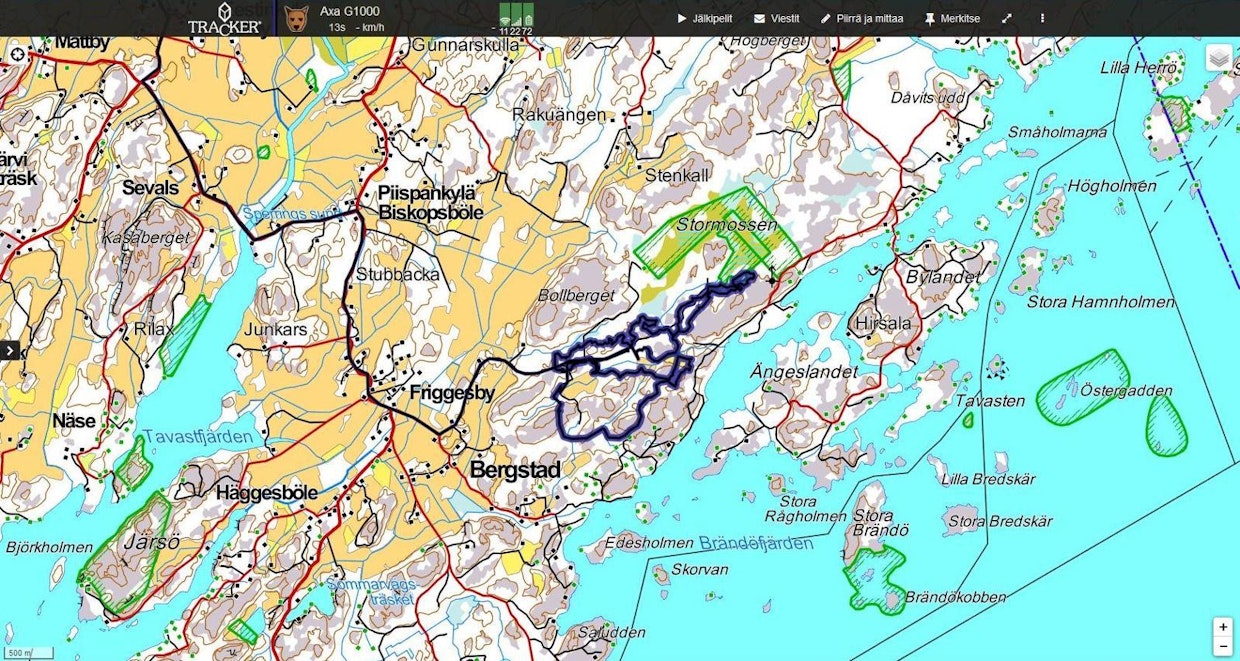Image resolution: width=1240 pixels, height=661 pixels.
Task: Zoom out the map with minus
Action: 1222,645
